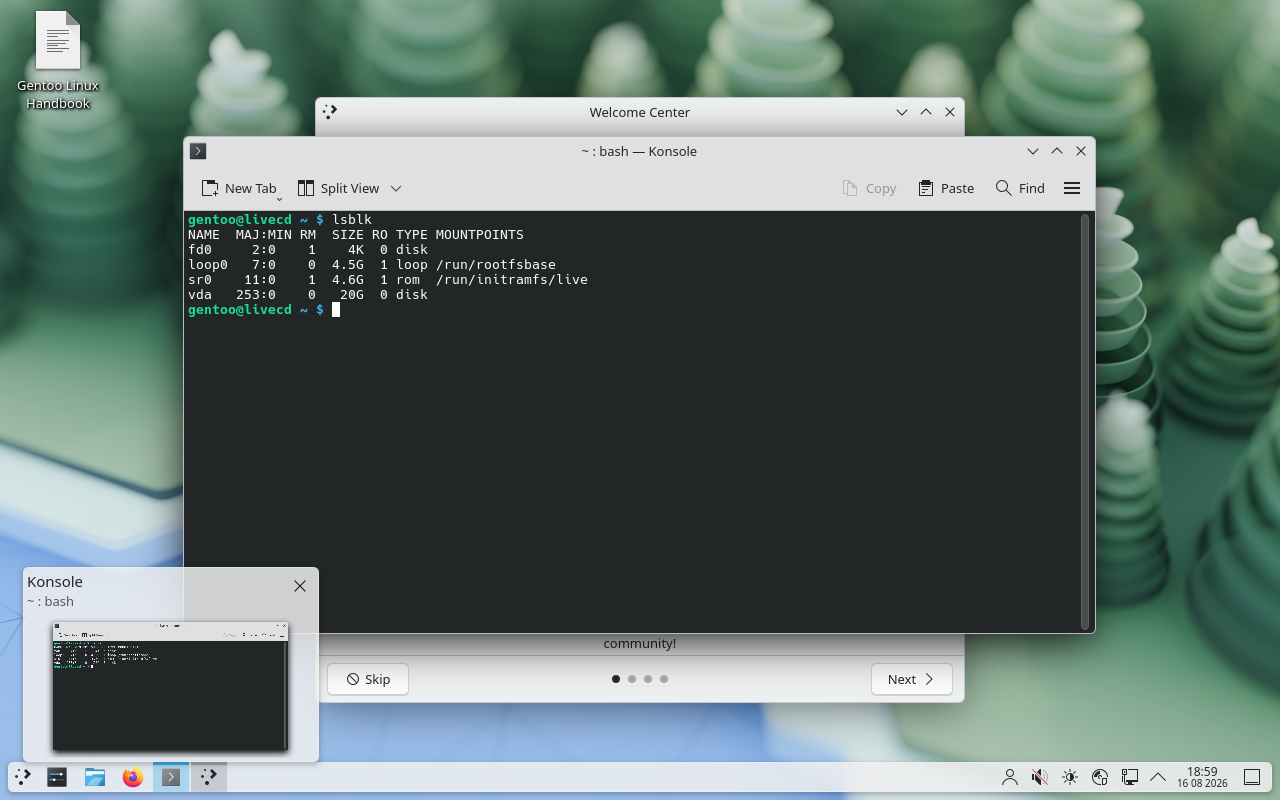This screenshot has width=1280, height=800.
Task: Click the muted audio volume tray icon
Action: coord(1040,777)
